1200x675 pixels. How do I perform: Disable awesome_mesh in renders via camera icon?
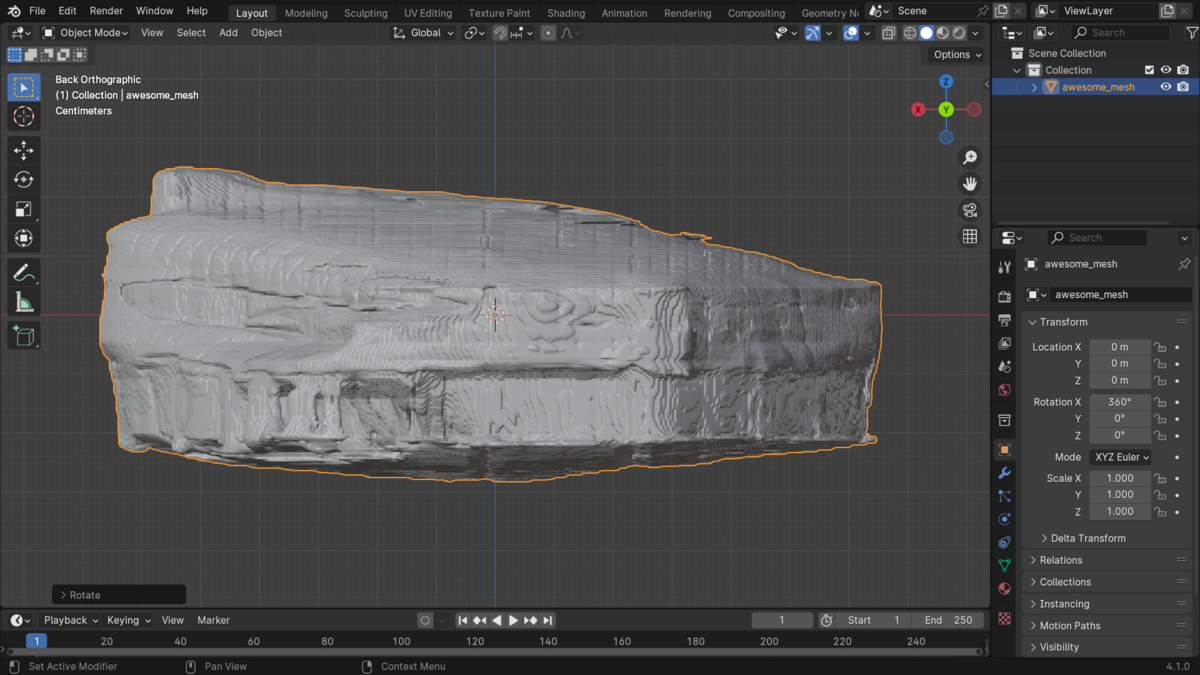1183,87
